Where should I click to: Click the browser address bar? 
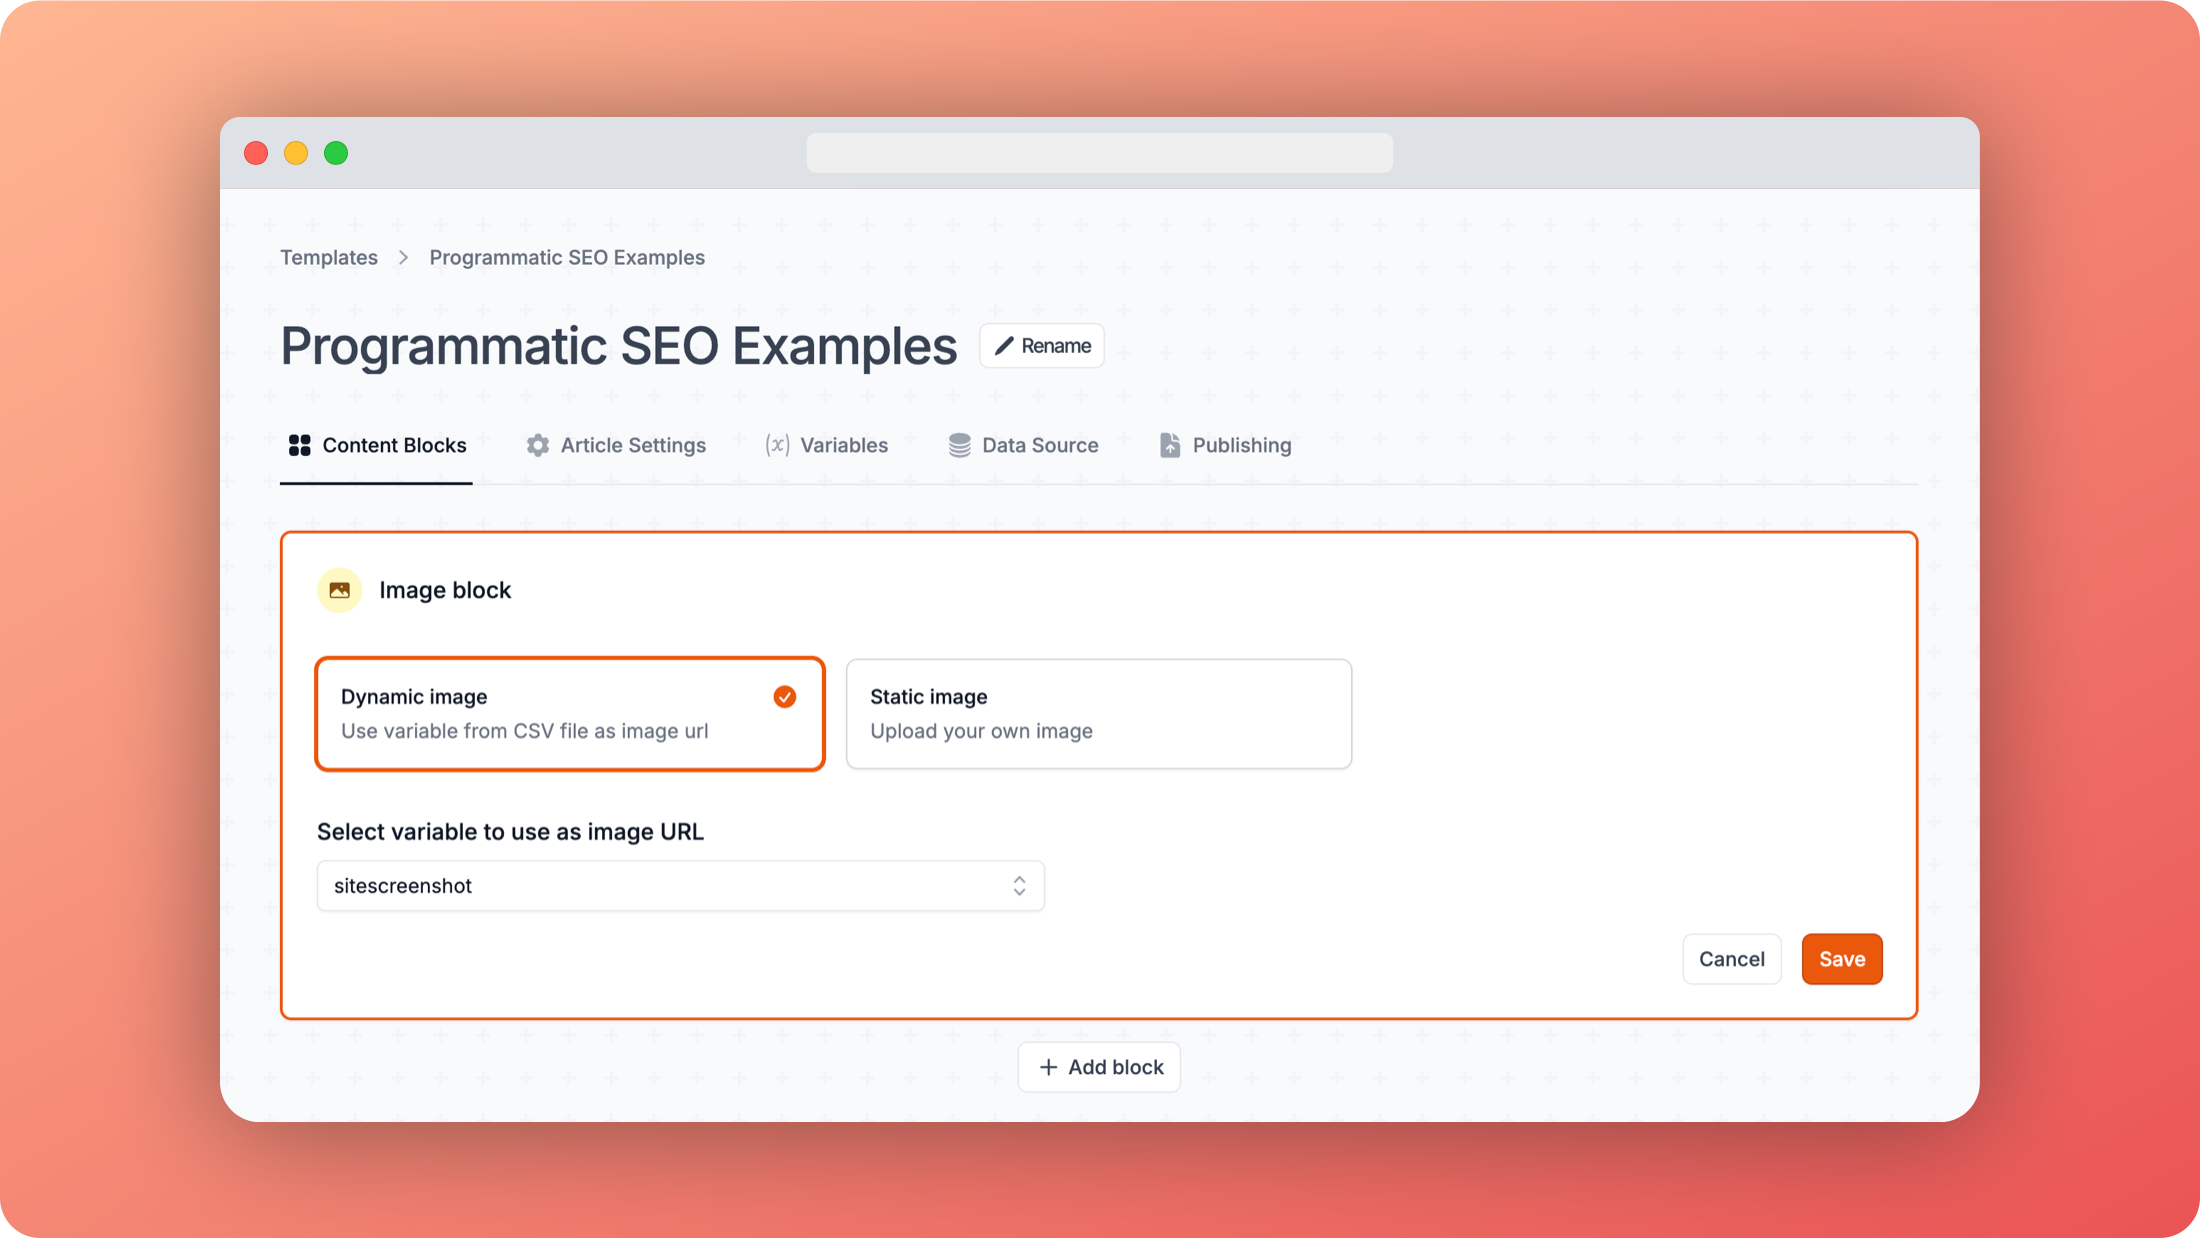tap(1099, 153)
